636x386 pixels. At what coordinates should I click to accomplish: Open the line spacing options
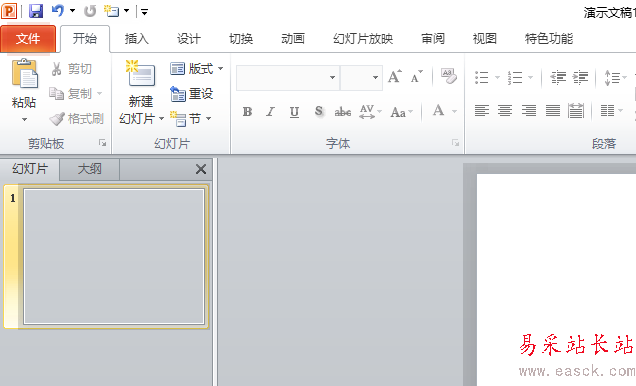pyautogui.click(x=615, y=77)
